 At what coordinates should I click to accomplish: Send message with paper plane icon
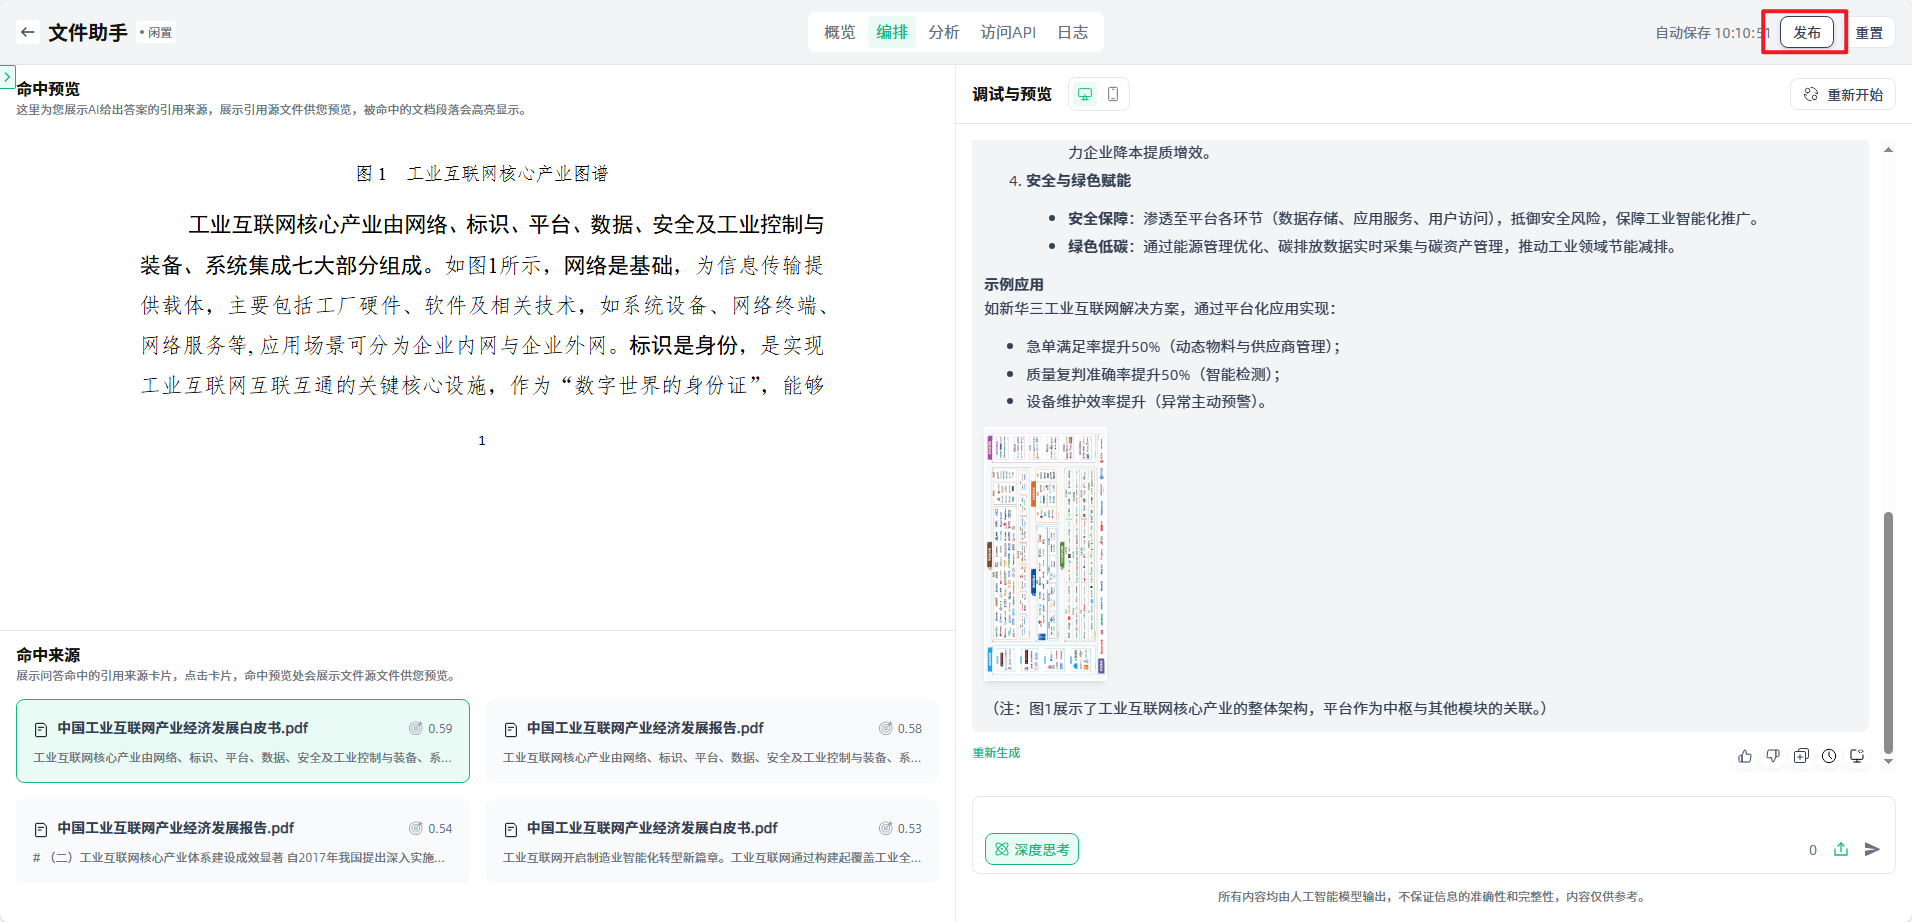1872,849
